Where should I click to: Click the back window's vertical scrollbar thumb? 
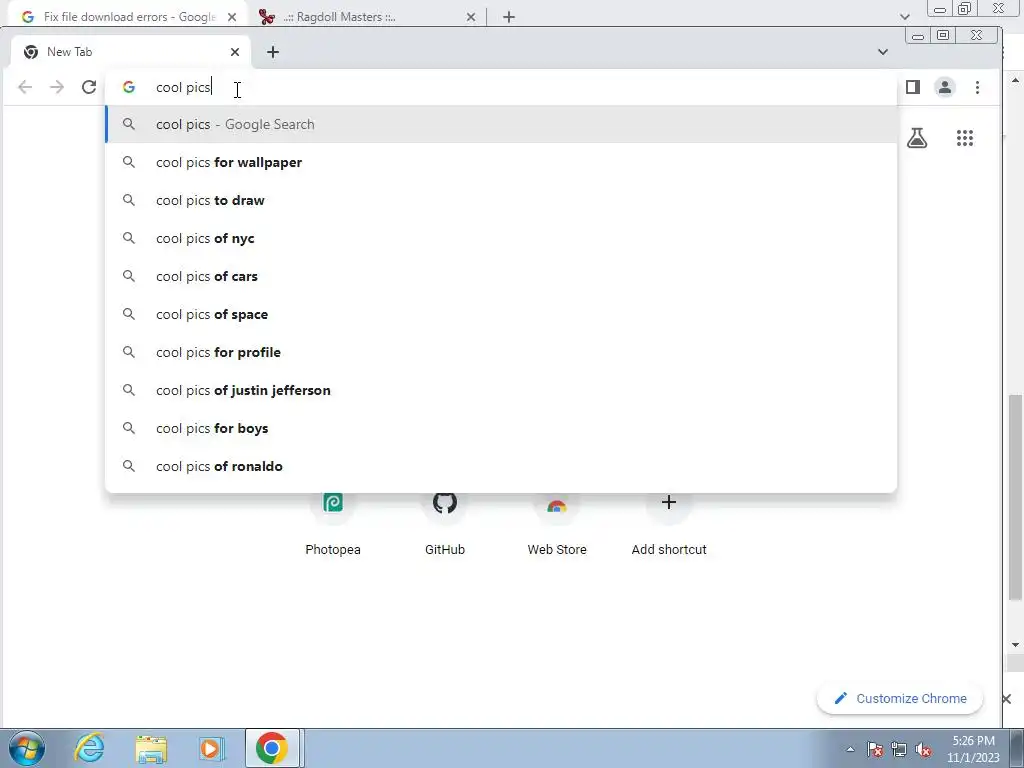click(x=1014, y=496)
